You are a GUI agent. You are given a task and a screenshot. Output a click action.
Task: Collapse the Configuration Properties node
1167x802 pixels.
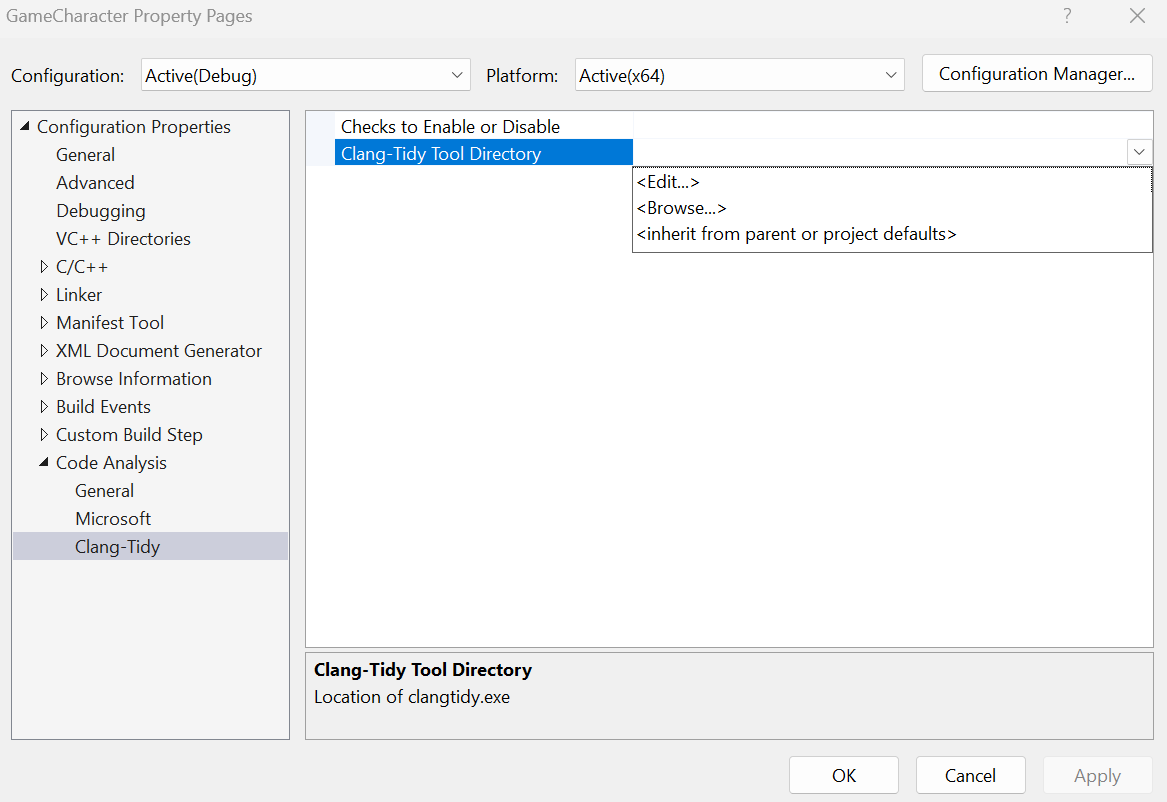pyautogui.click(x=25, y=127)
